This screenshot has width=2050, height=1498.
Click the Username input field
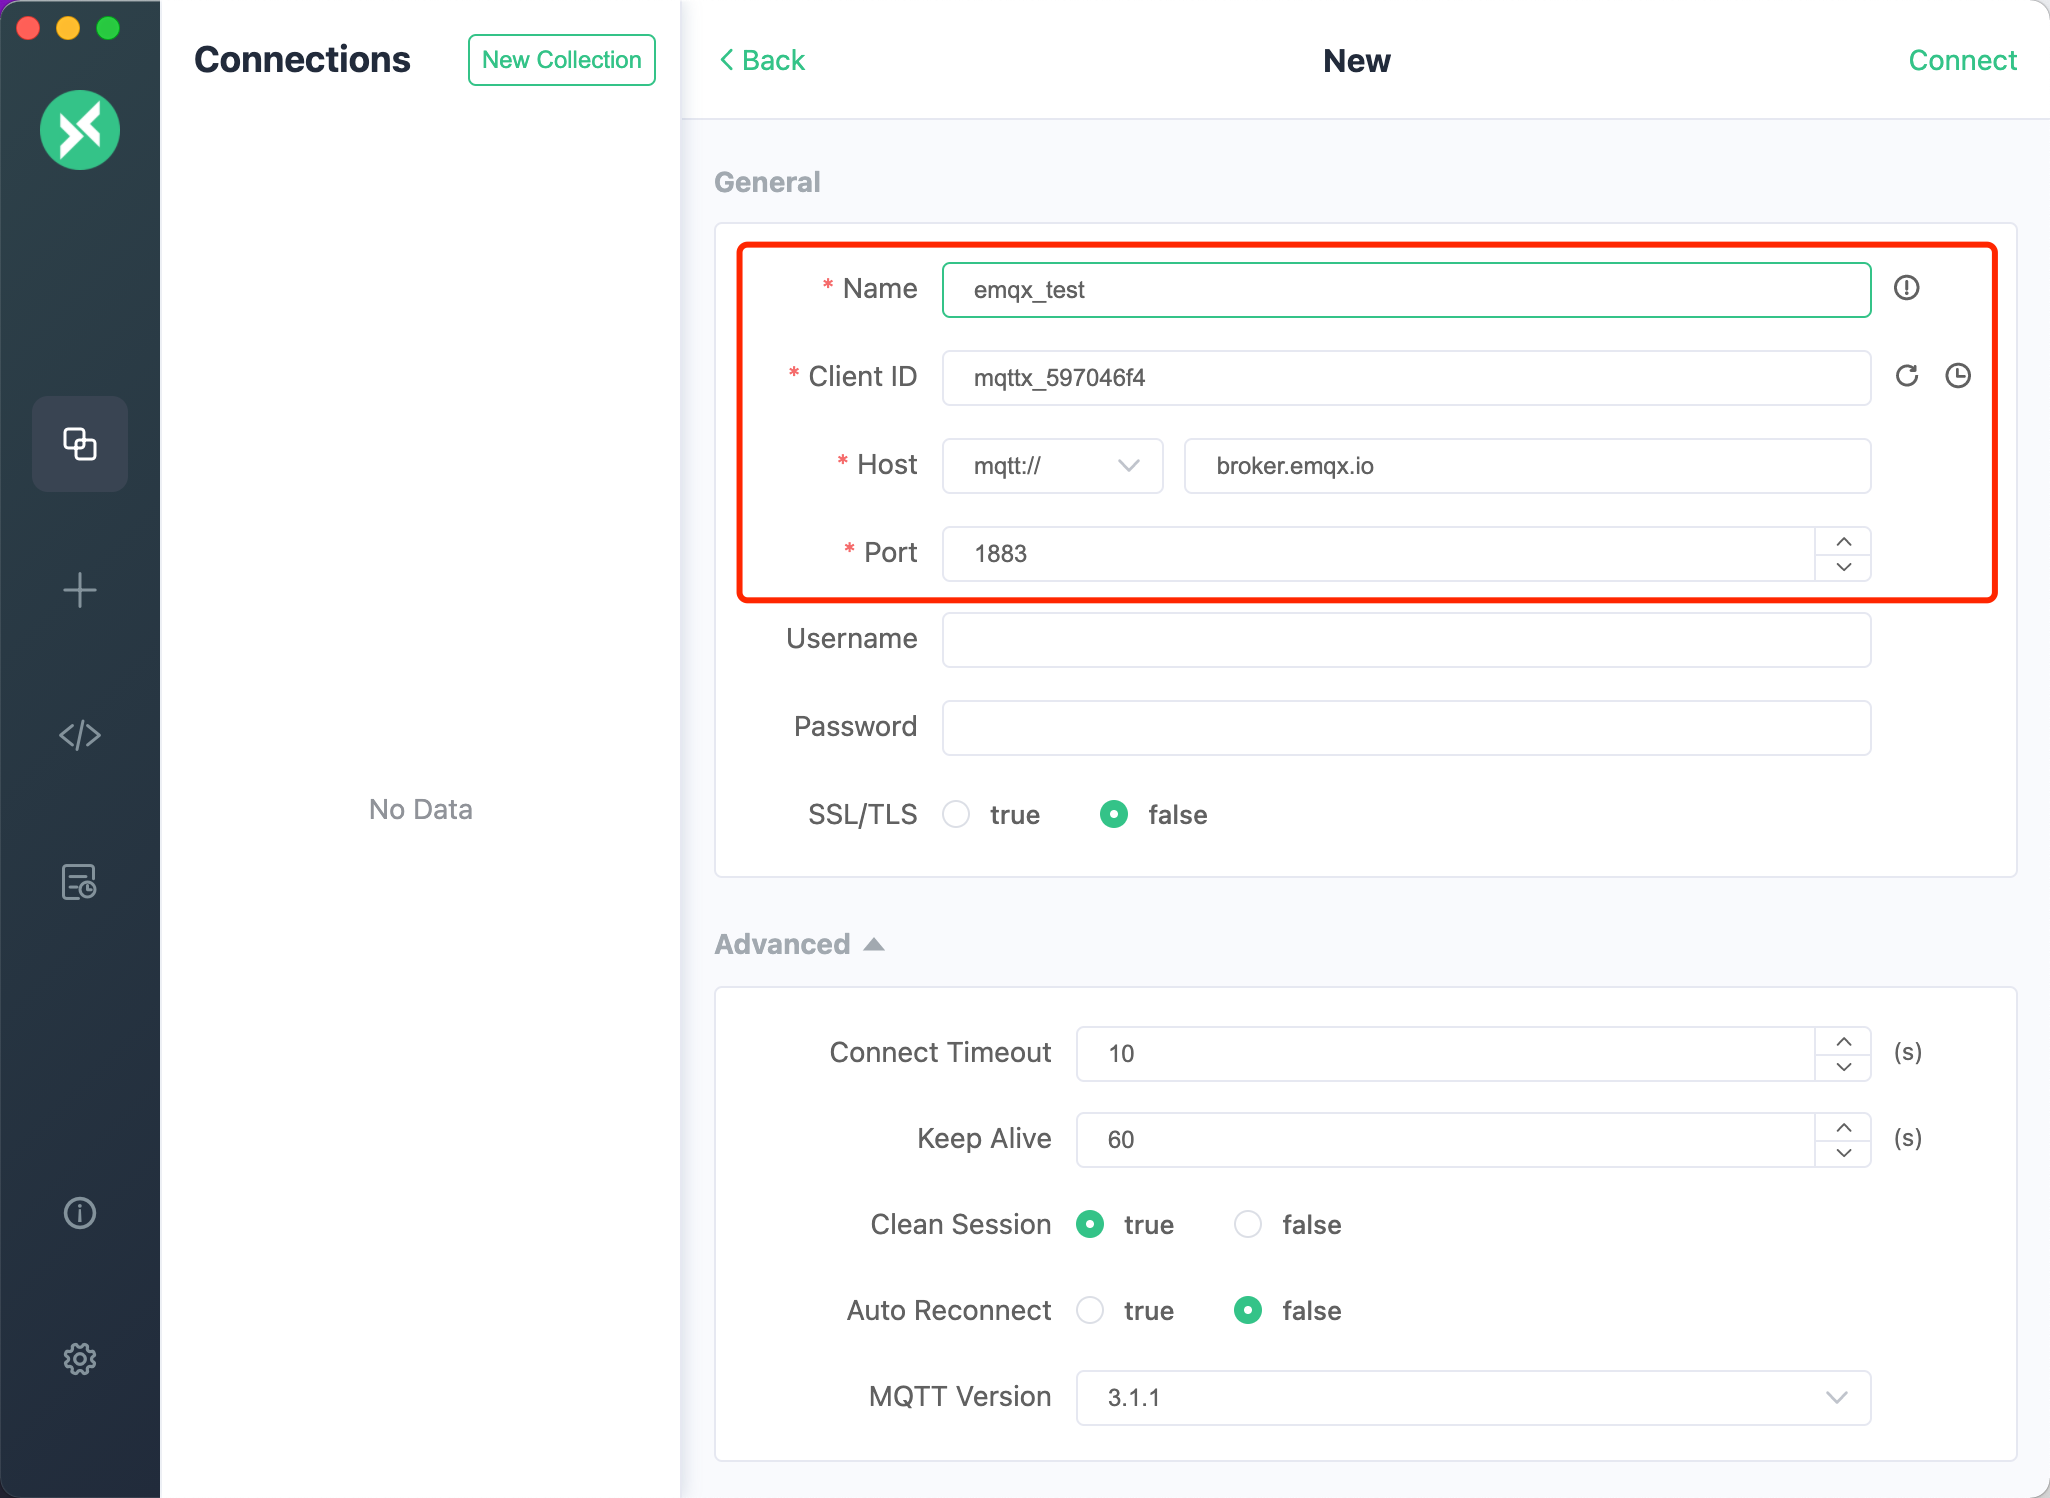click(x=1407, y=640)
